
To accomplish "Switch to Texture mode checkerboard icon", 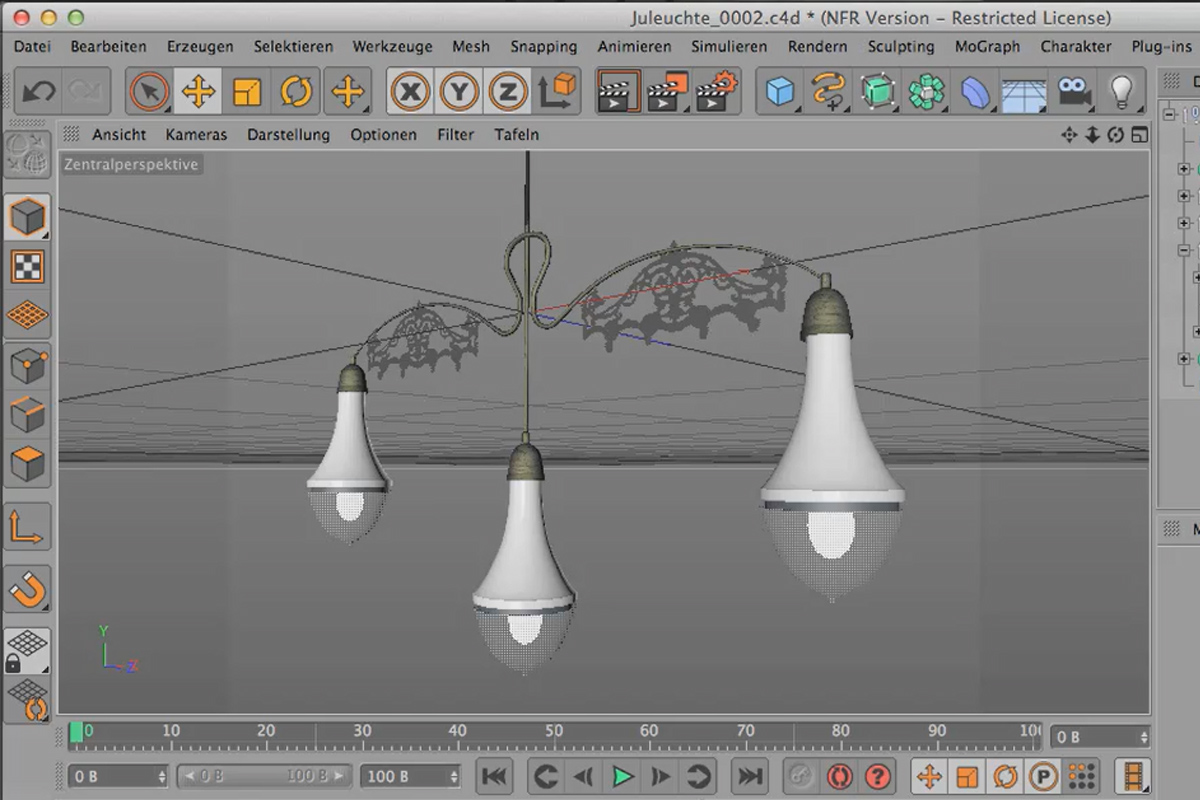I will point(27,266).
